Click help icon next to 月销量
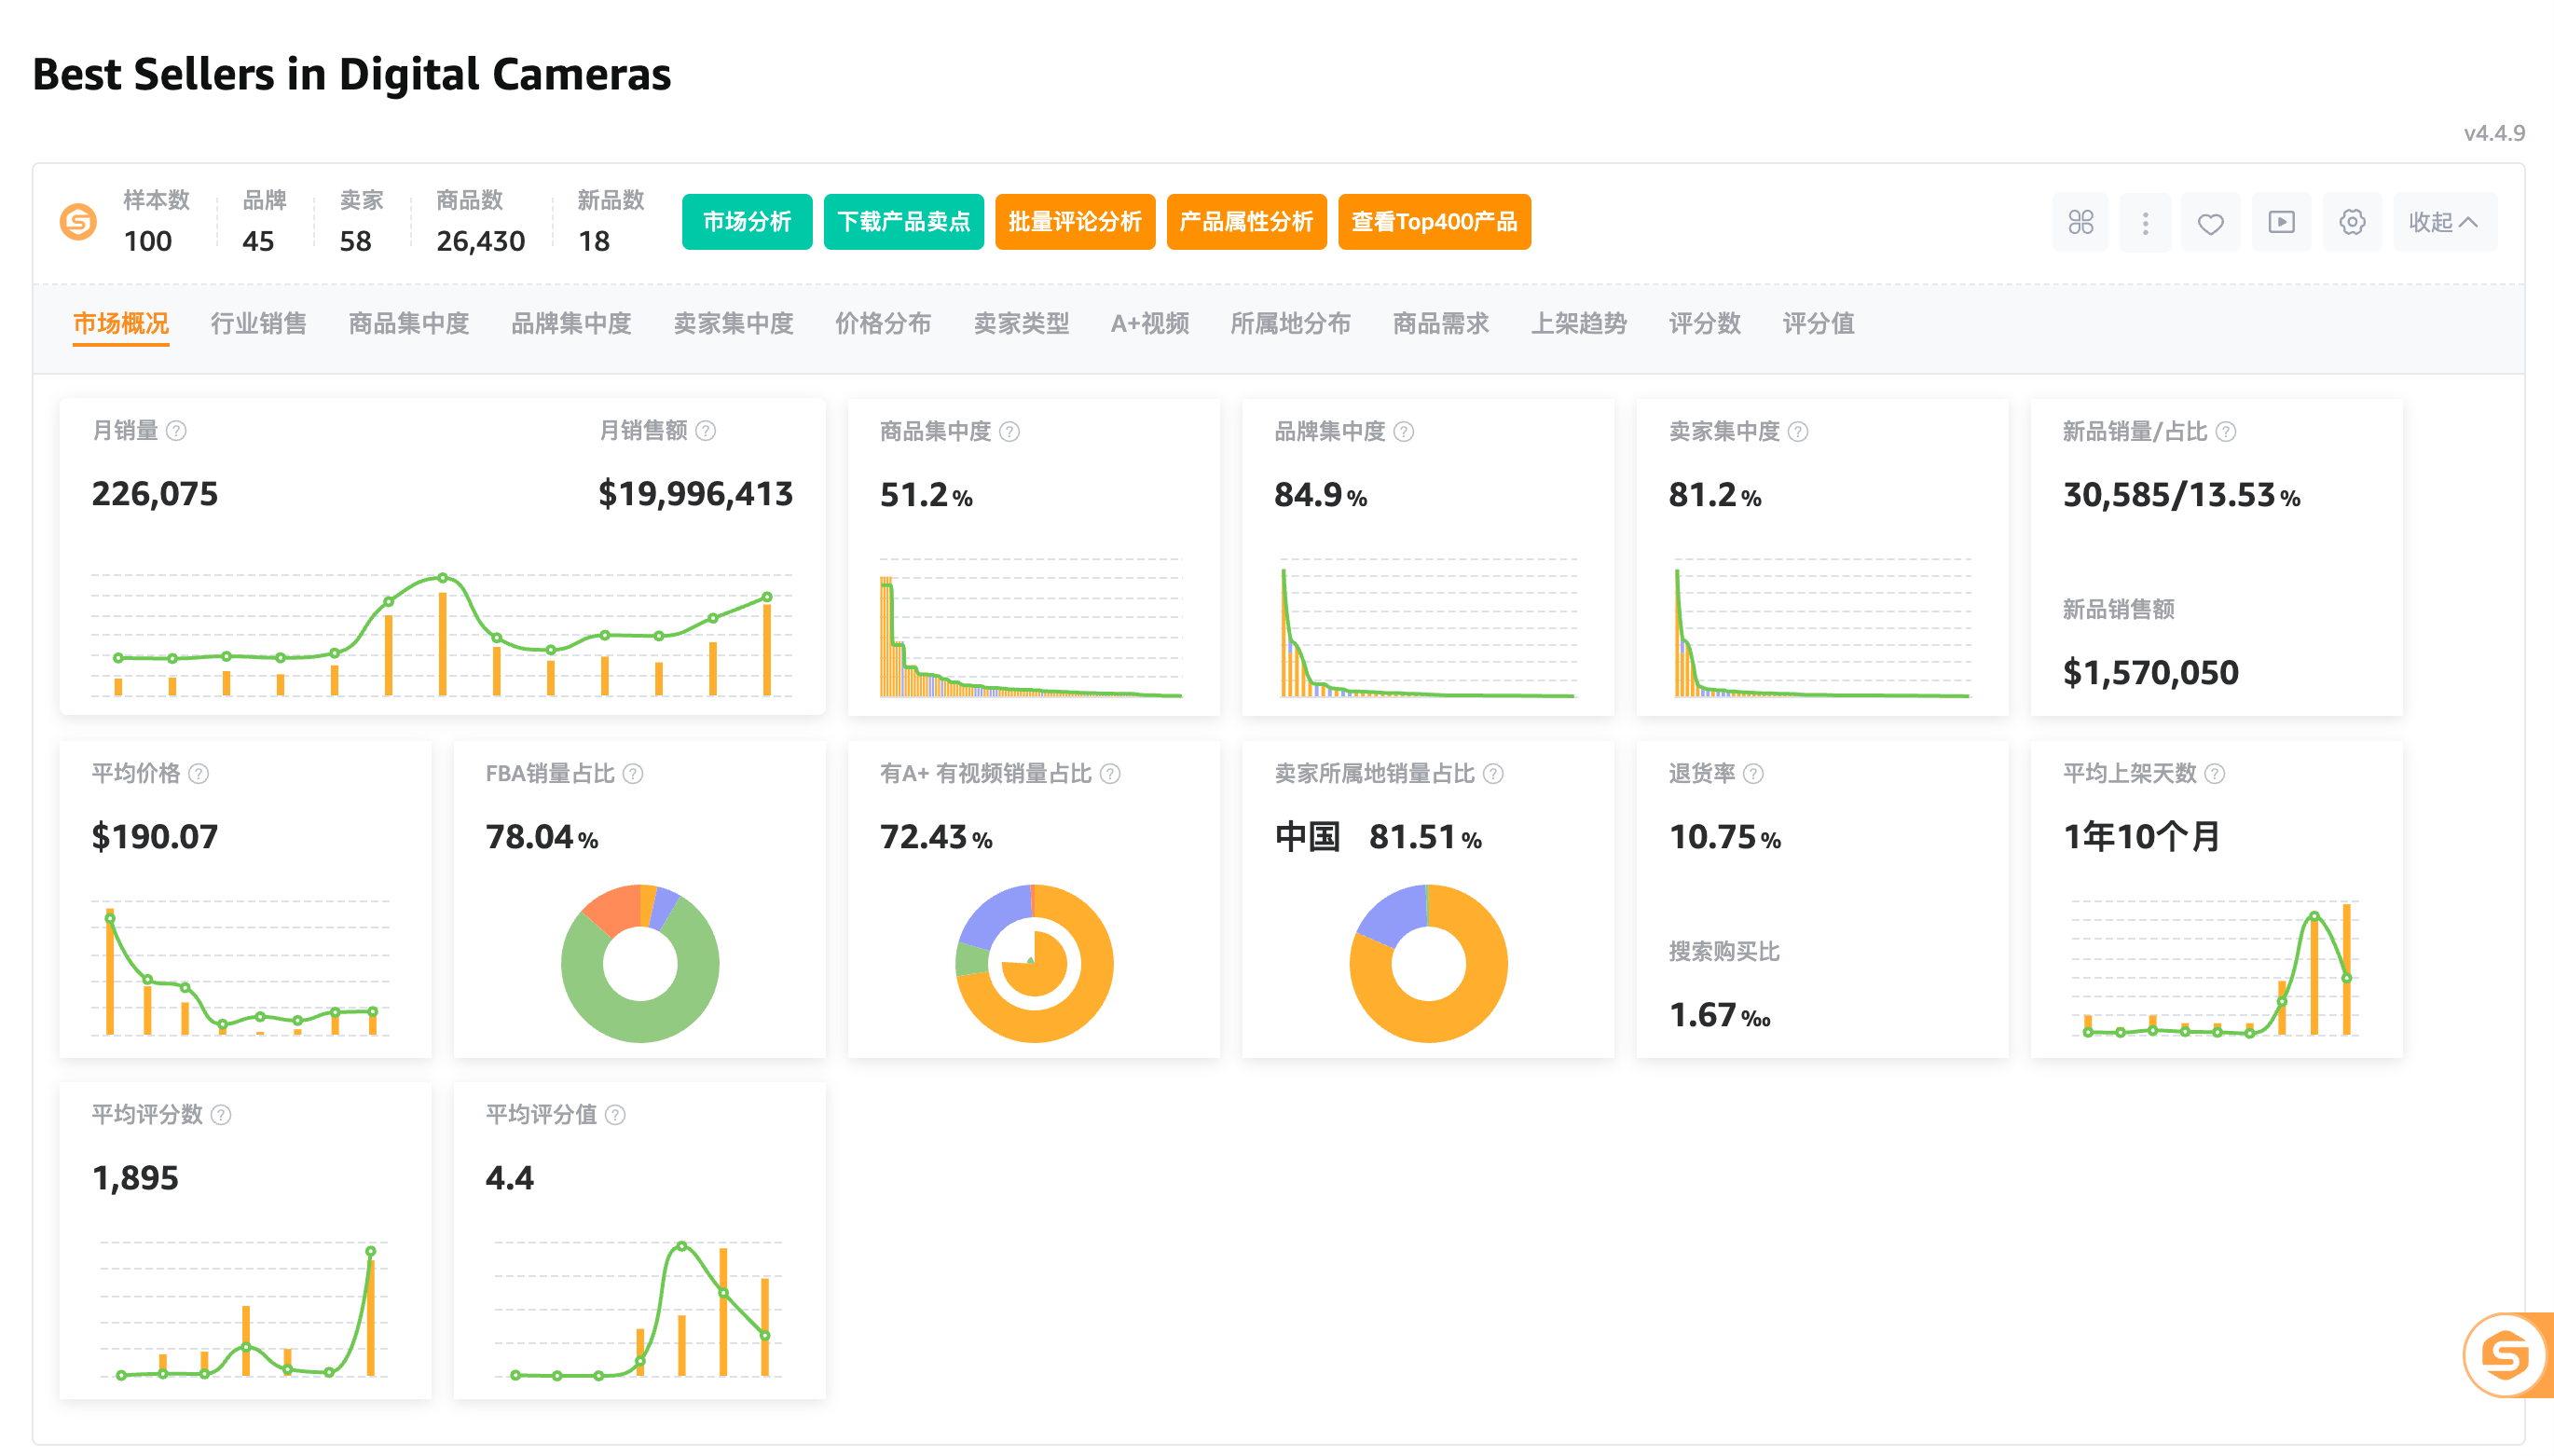Viewport: 2554px width, 1456px height. pos(176,431)
